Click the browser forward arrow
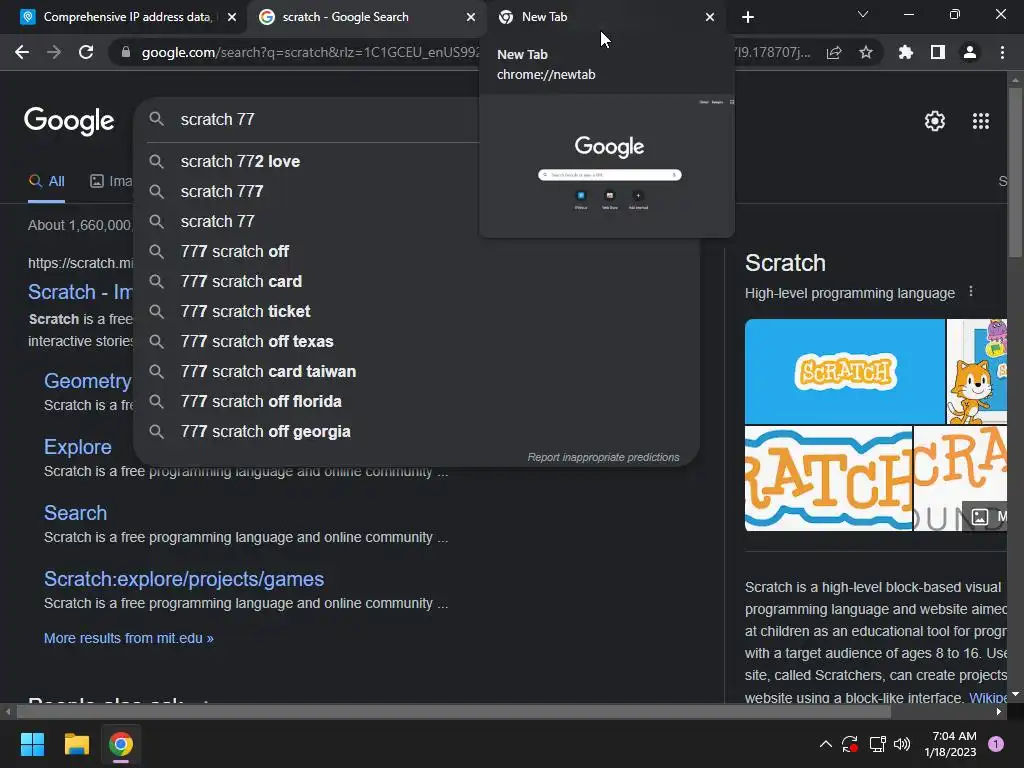 coord(54,52)
